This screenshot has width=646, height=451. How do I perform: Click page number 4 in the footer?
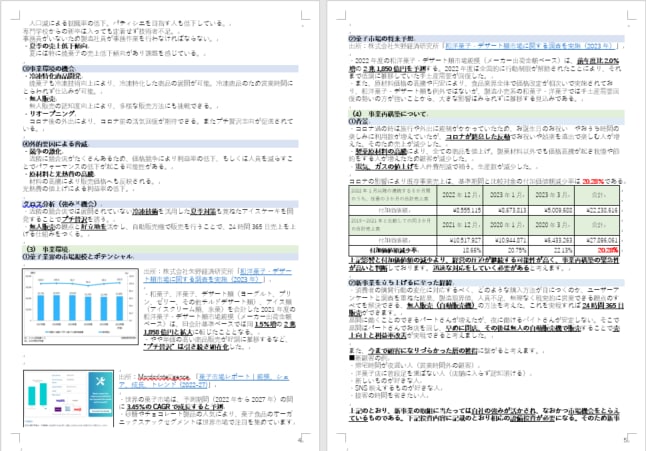point(300,440)
